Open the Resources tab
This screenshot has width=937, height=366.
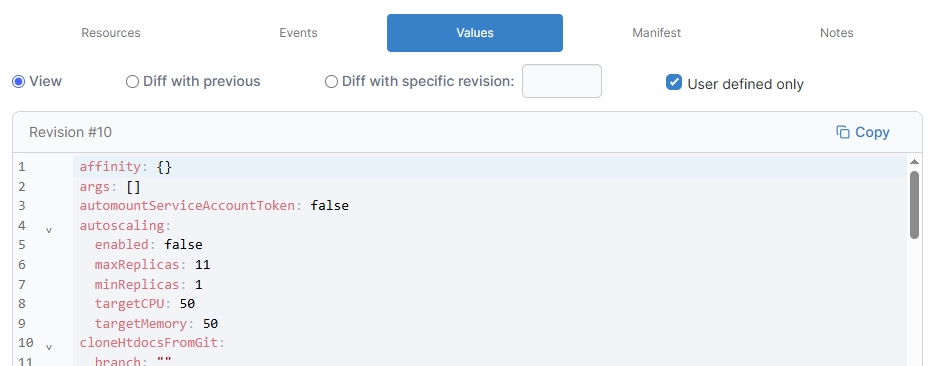(111, 33)
